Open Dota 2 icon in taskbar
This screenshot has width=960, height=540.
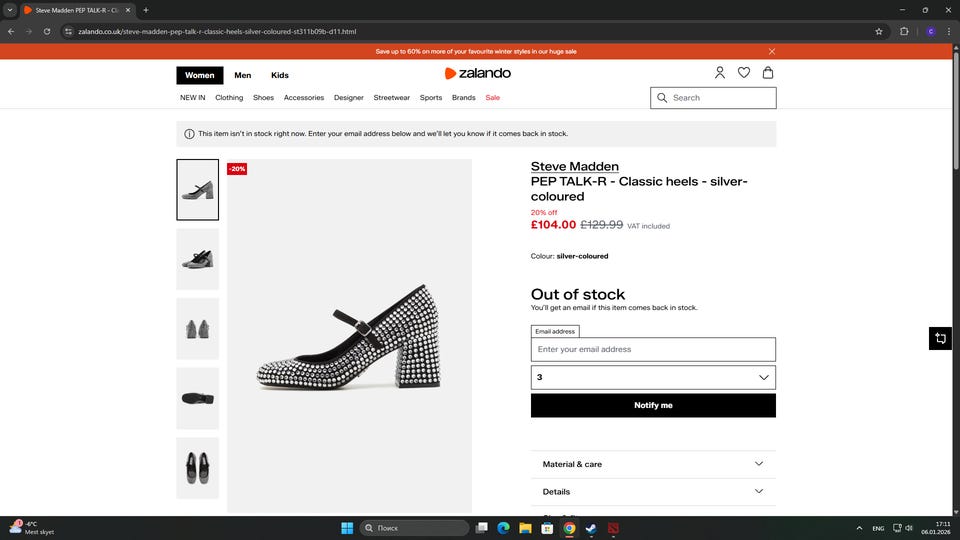(x=613, y=528)
